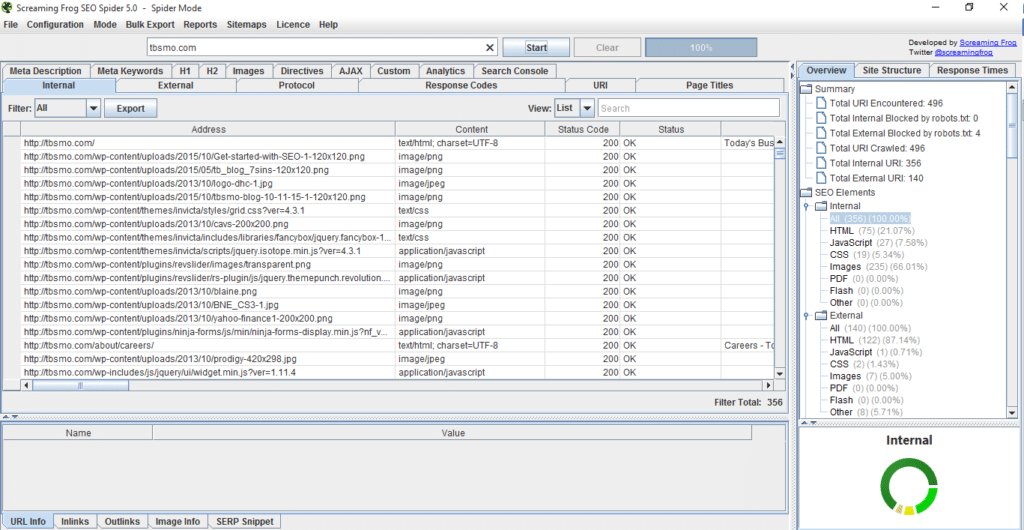Open the Response Times tab

972,70
